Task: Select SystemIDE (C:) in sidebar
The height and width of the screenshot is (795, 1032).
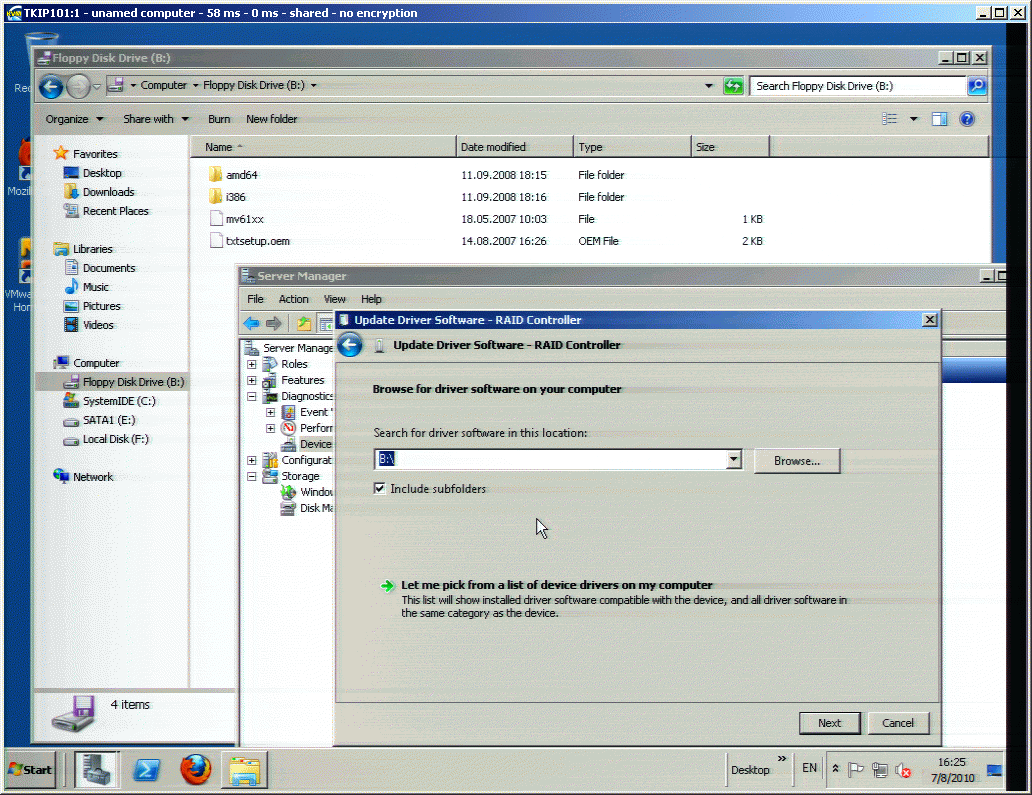Action: [119, 401]
